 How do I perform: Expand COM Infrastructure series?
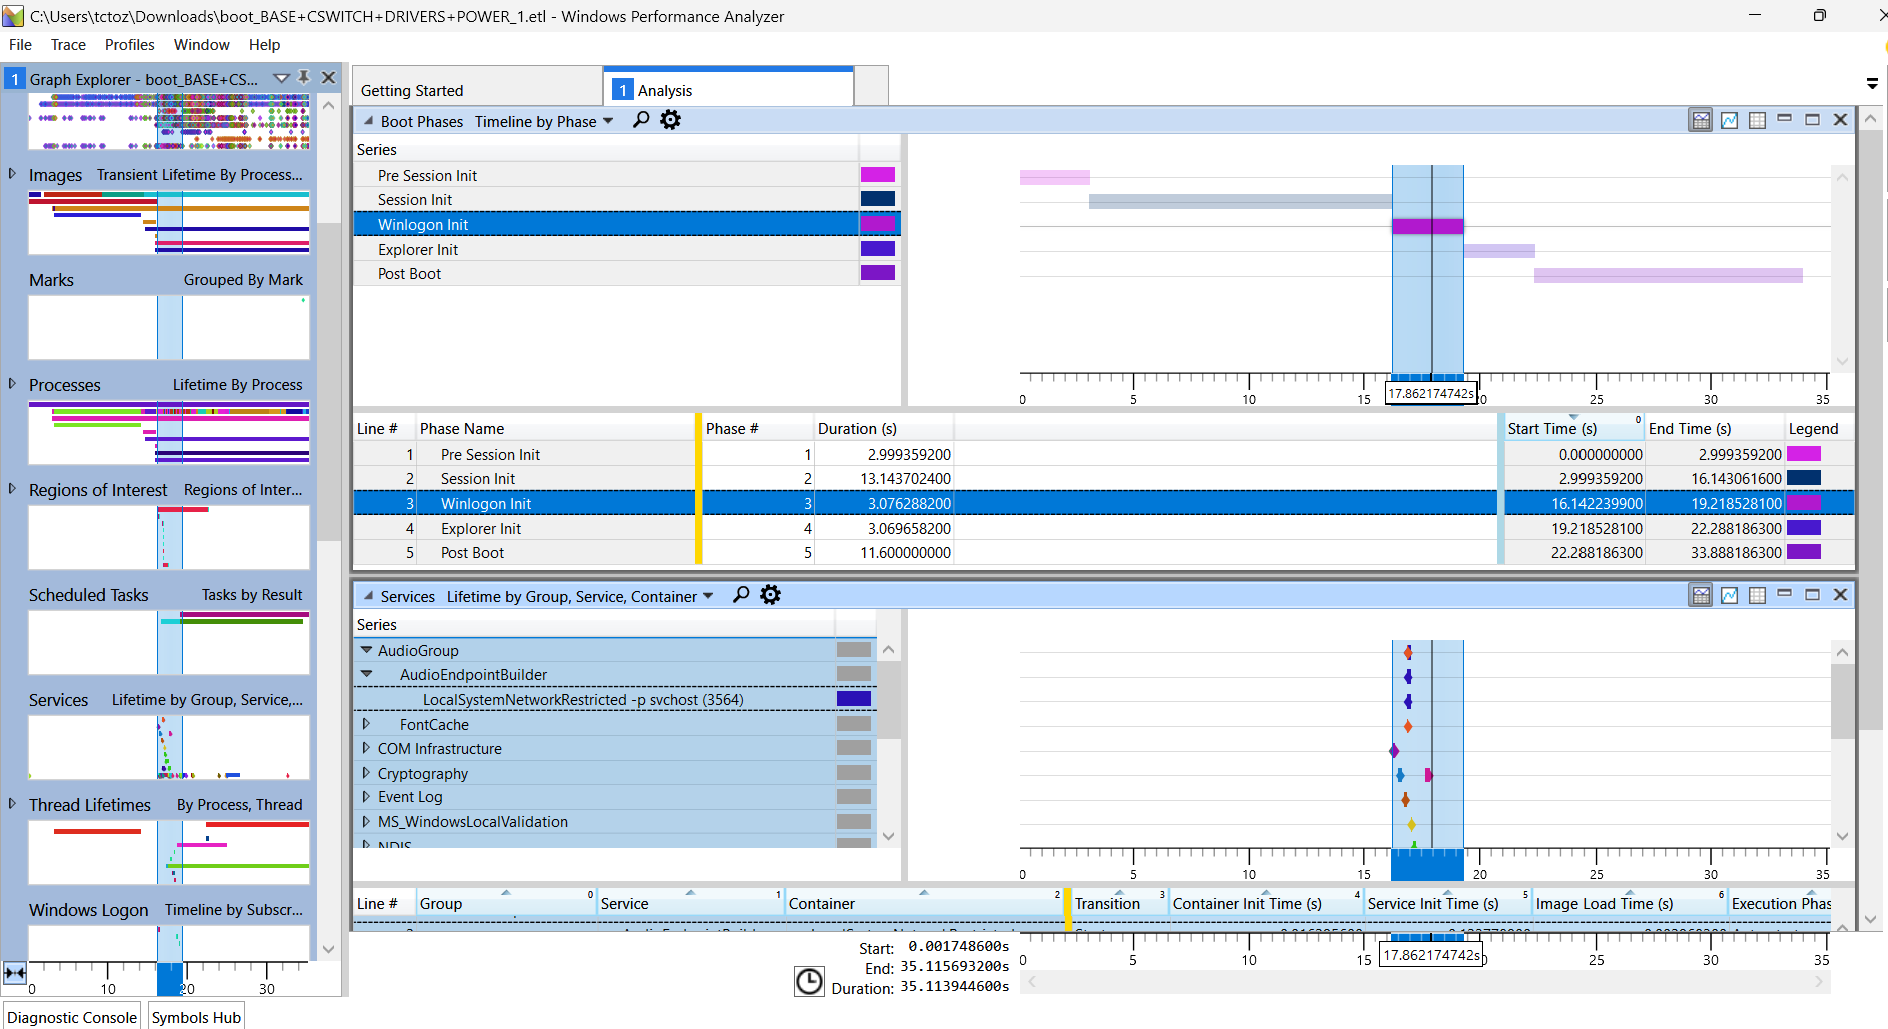tap(366, 748)
